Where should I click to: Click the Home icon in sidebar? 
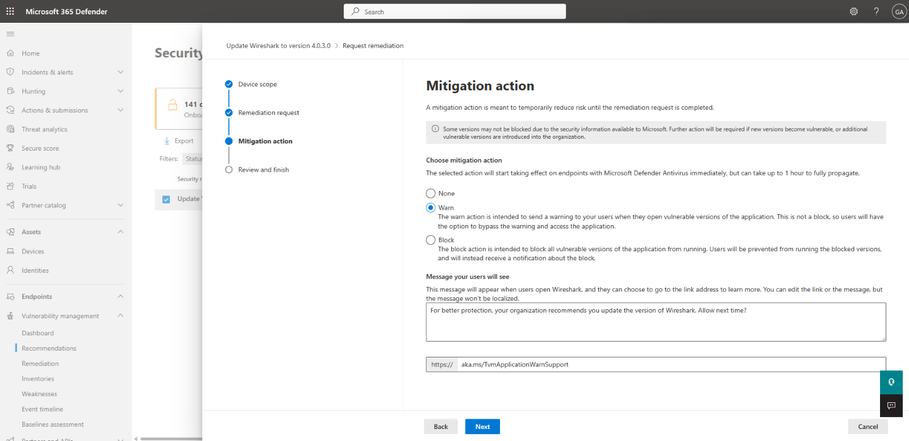[x=10, y=53]
